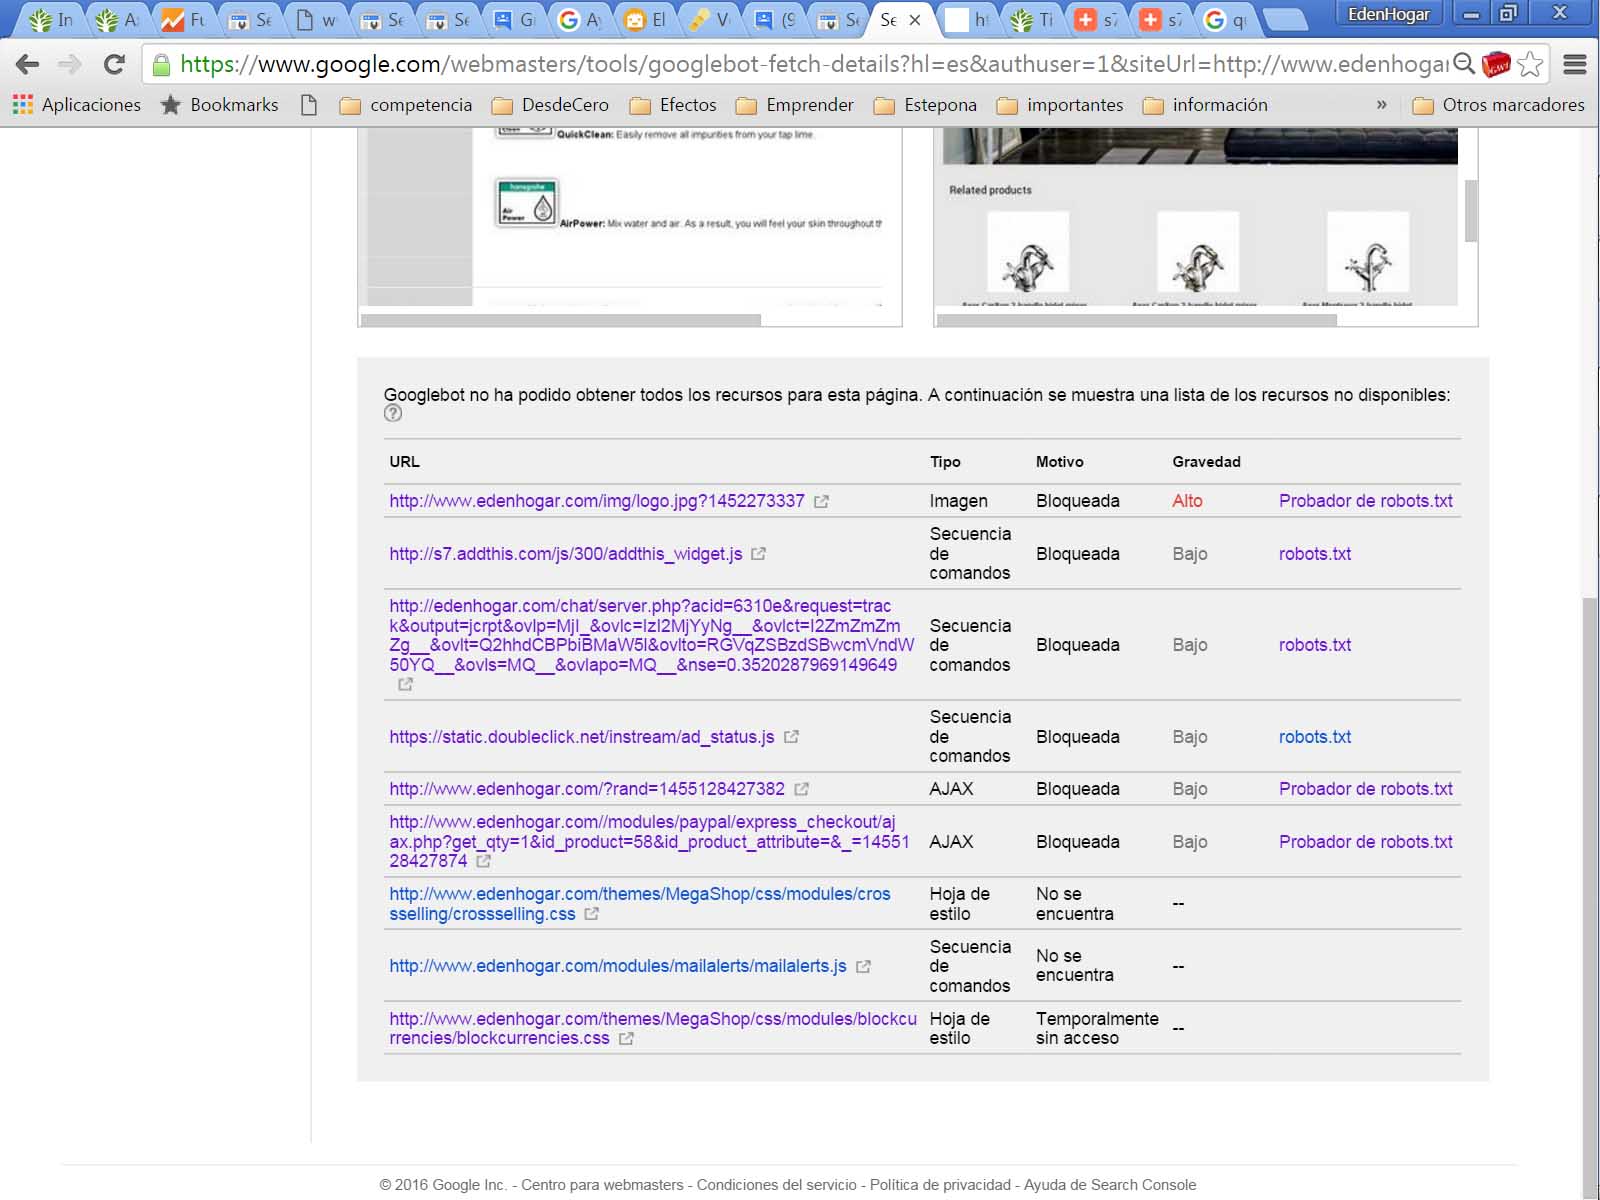Open the red extension icon in the toolbar
The height and width of the screenshot is (1200, 1600).
click(x=1496, y=65)
